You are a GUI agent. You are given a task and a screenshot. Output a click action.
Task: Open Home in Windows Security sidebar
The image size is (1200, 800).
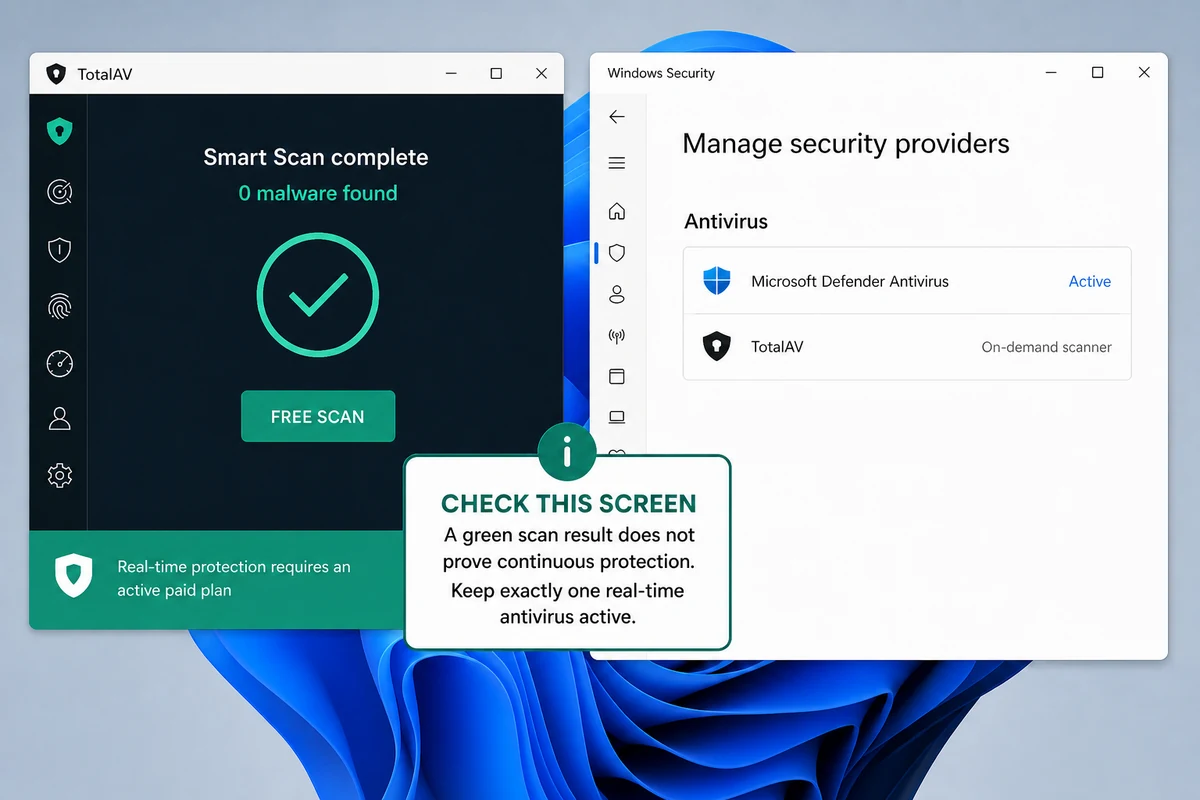point(617,211)
